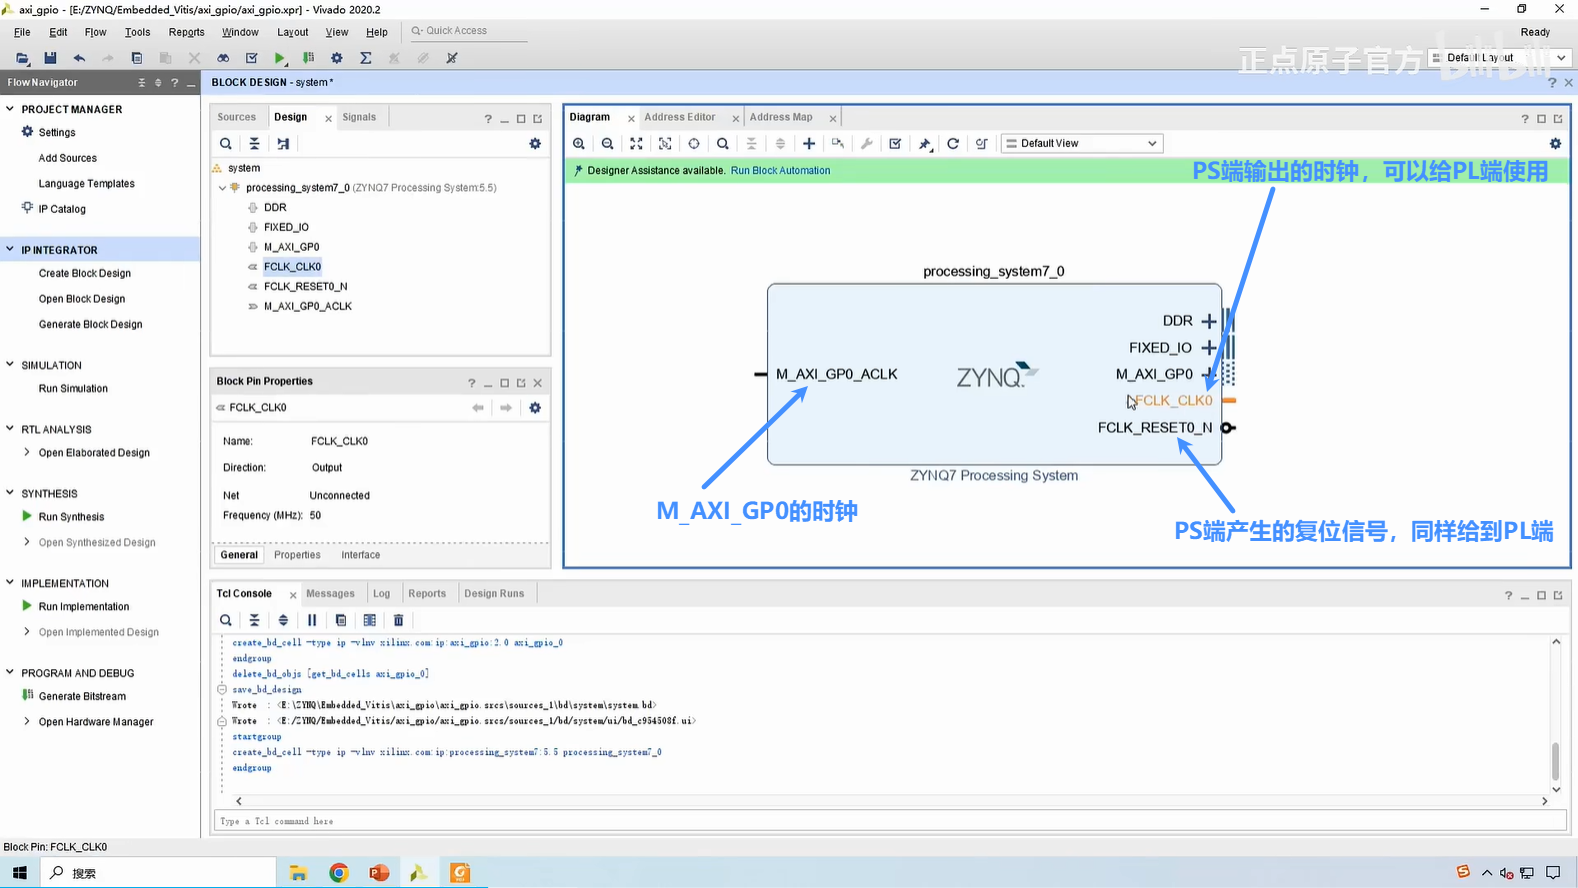The width and height of the screenshot is (1578, 888).
Task: Click the Add IP plus icon in Diagram toolbar
Action: [809, 144]
